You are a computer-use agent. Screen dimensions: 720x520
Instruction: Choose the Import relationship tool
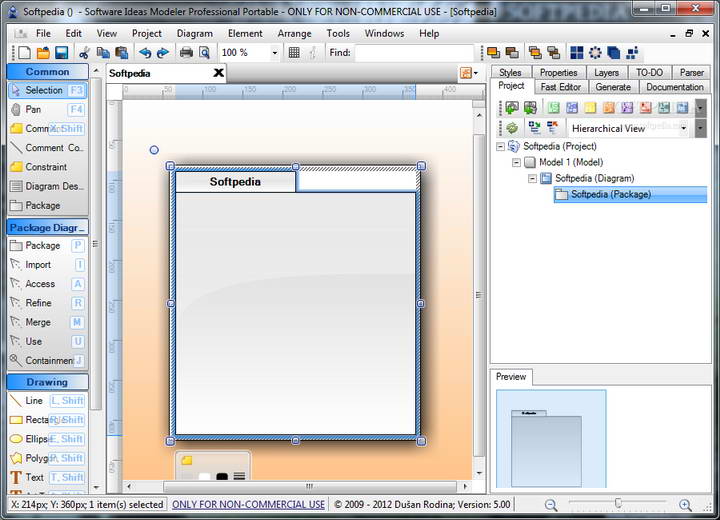47,265
